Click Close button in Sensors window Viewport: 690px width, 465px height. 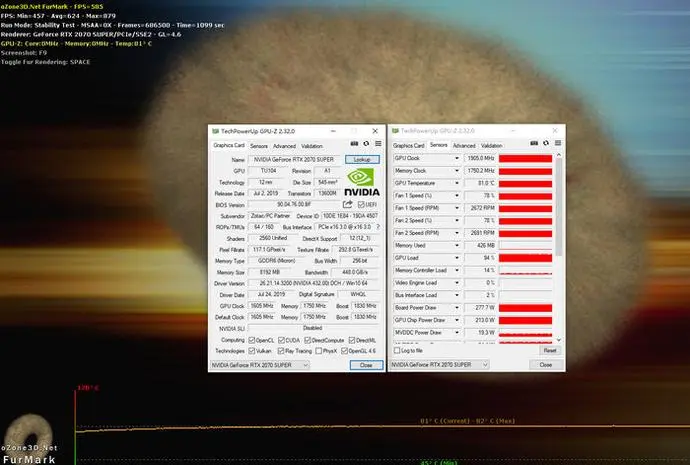click(x=546, y=365)
